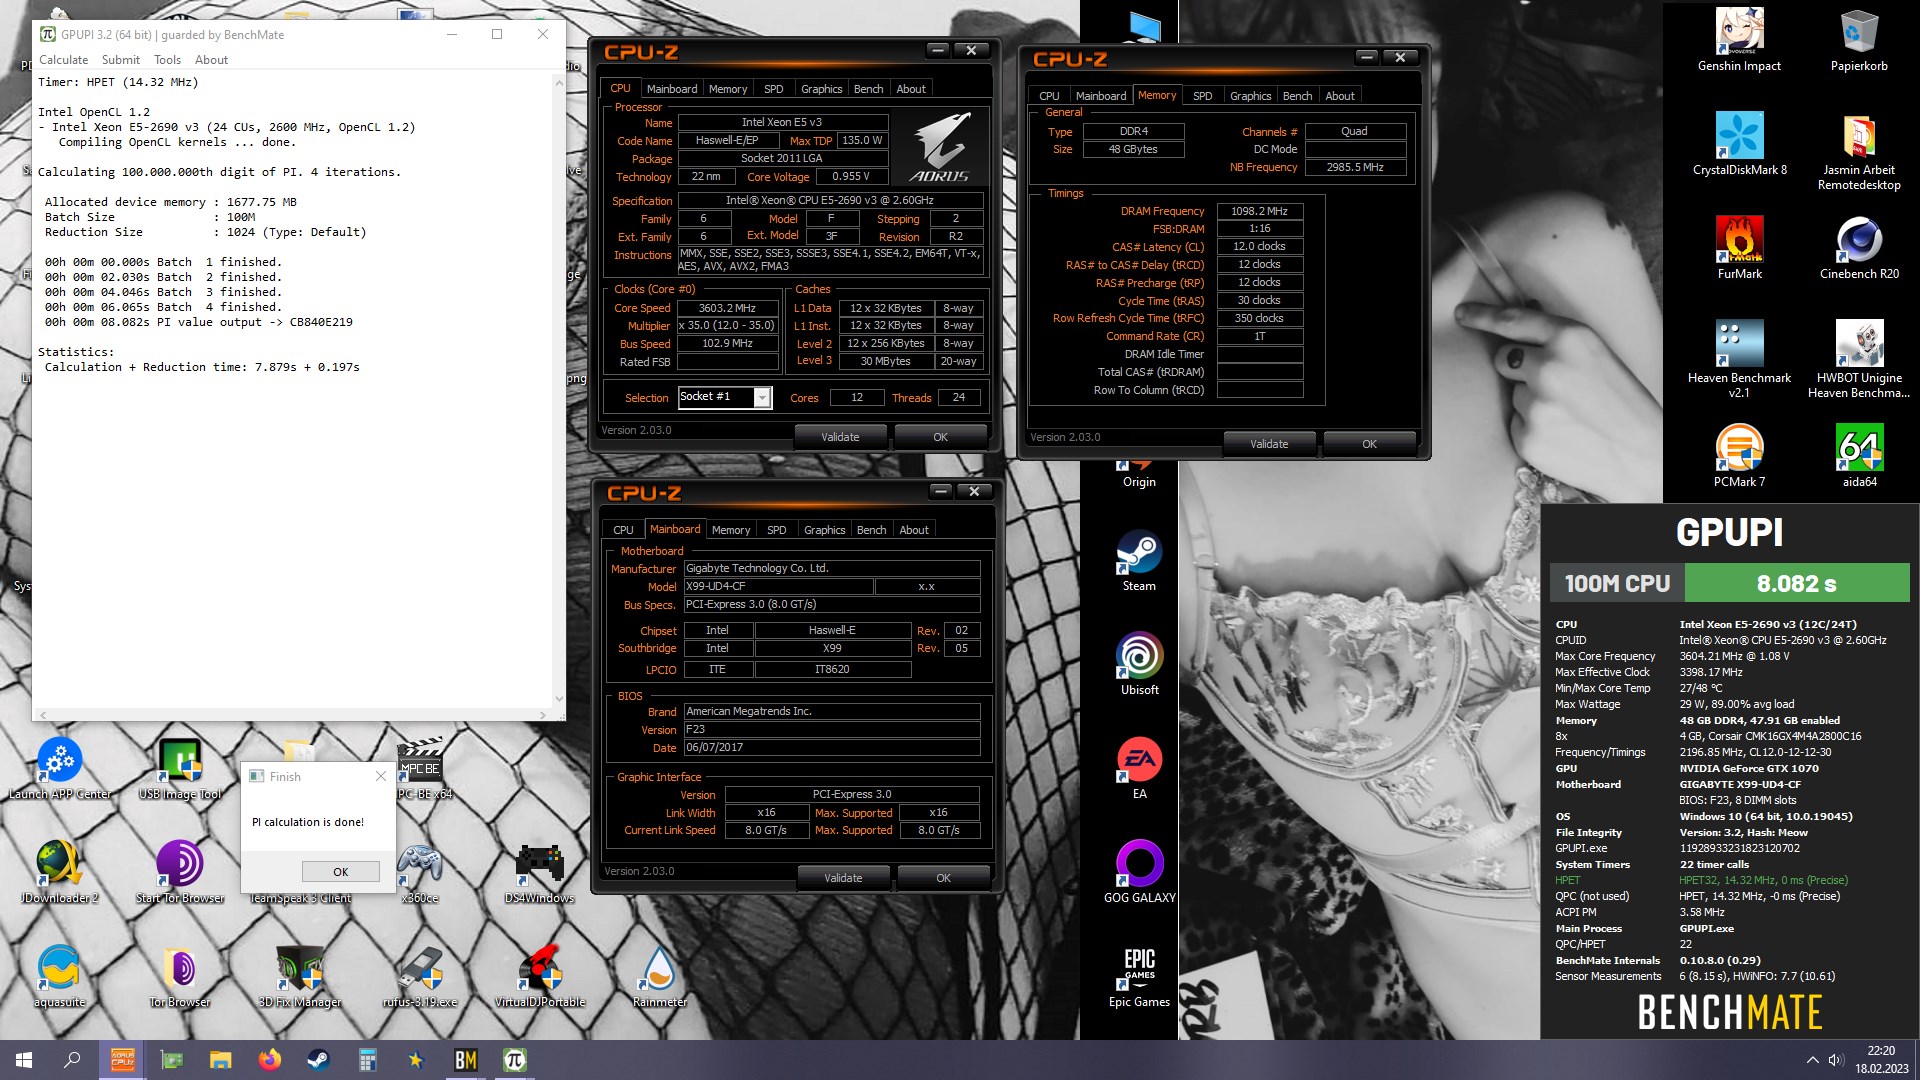Click DRAM Frequency value 1098.2 MHz
The width and height of the screenshot is (1920, 1080).
(1259, 211)
